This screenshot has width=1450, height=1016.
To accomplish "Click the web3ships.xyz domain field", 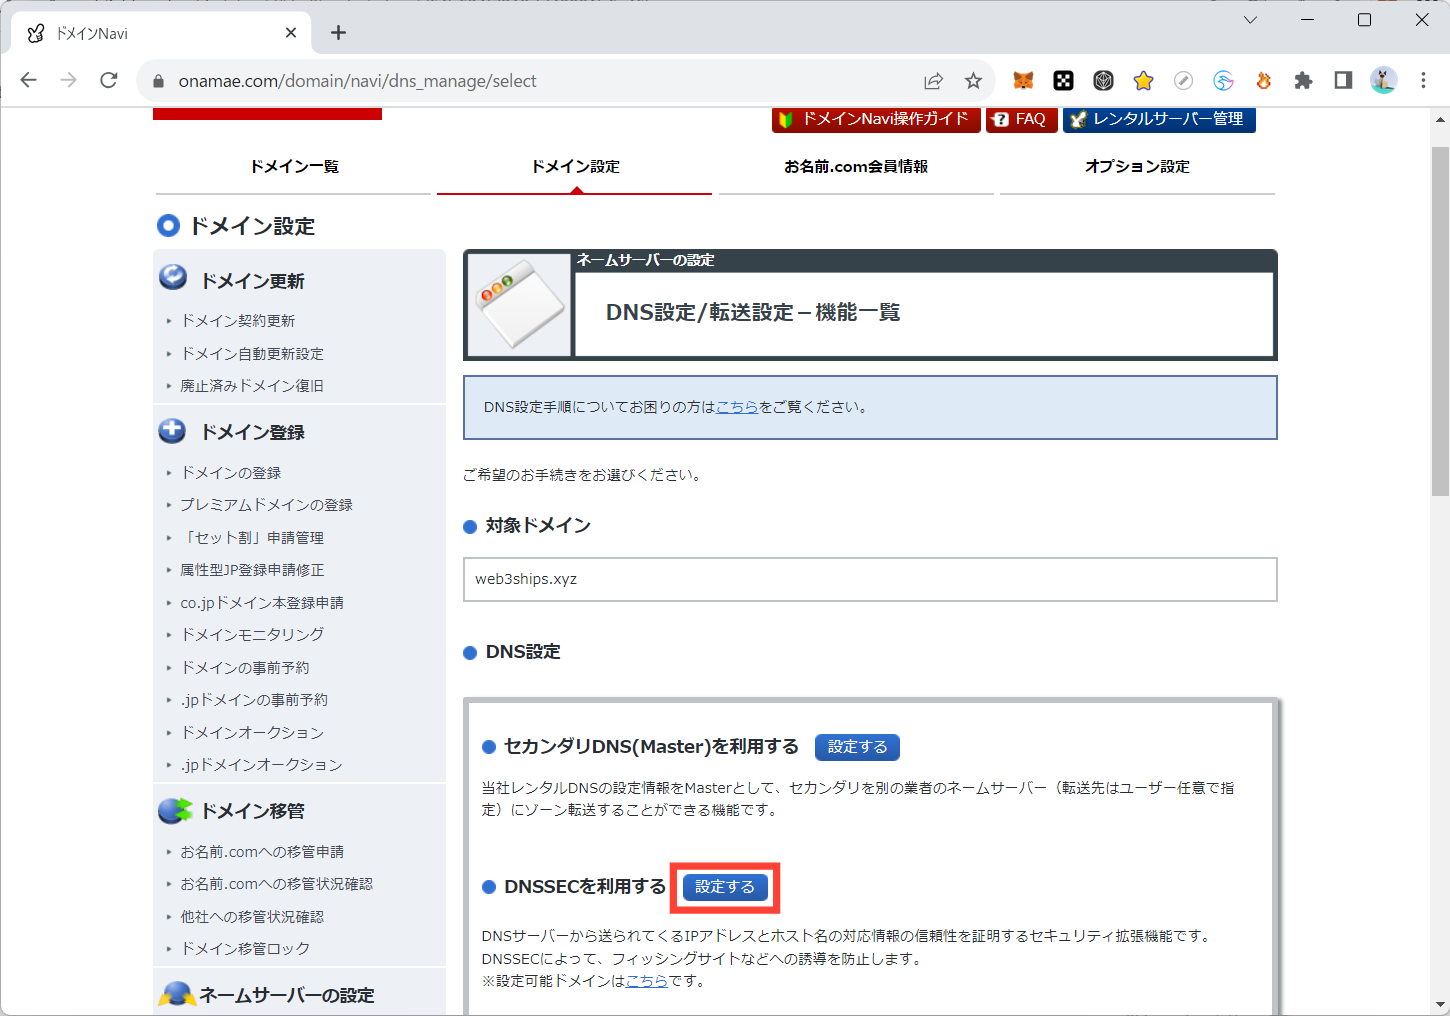I will tap(869, 579).
